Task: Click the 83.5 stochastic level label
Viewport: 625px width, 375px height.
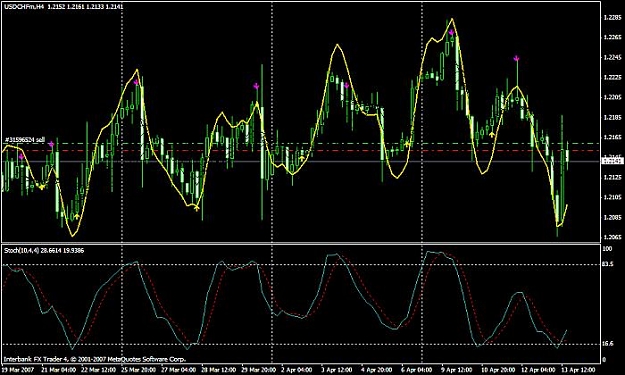Action: click(x=608, y=264)
